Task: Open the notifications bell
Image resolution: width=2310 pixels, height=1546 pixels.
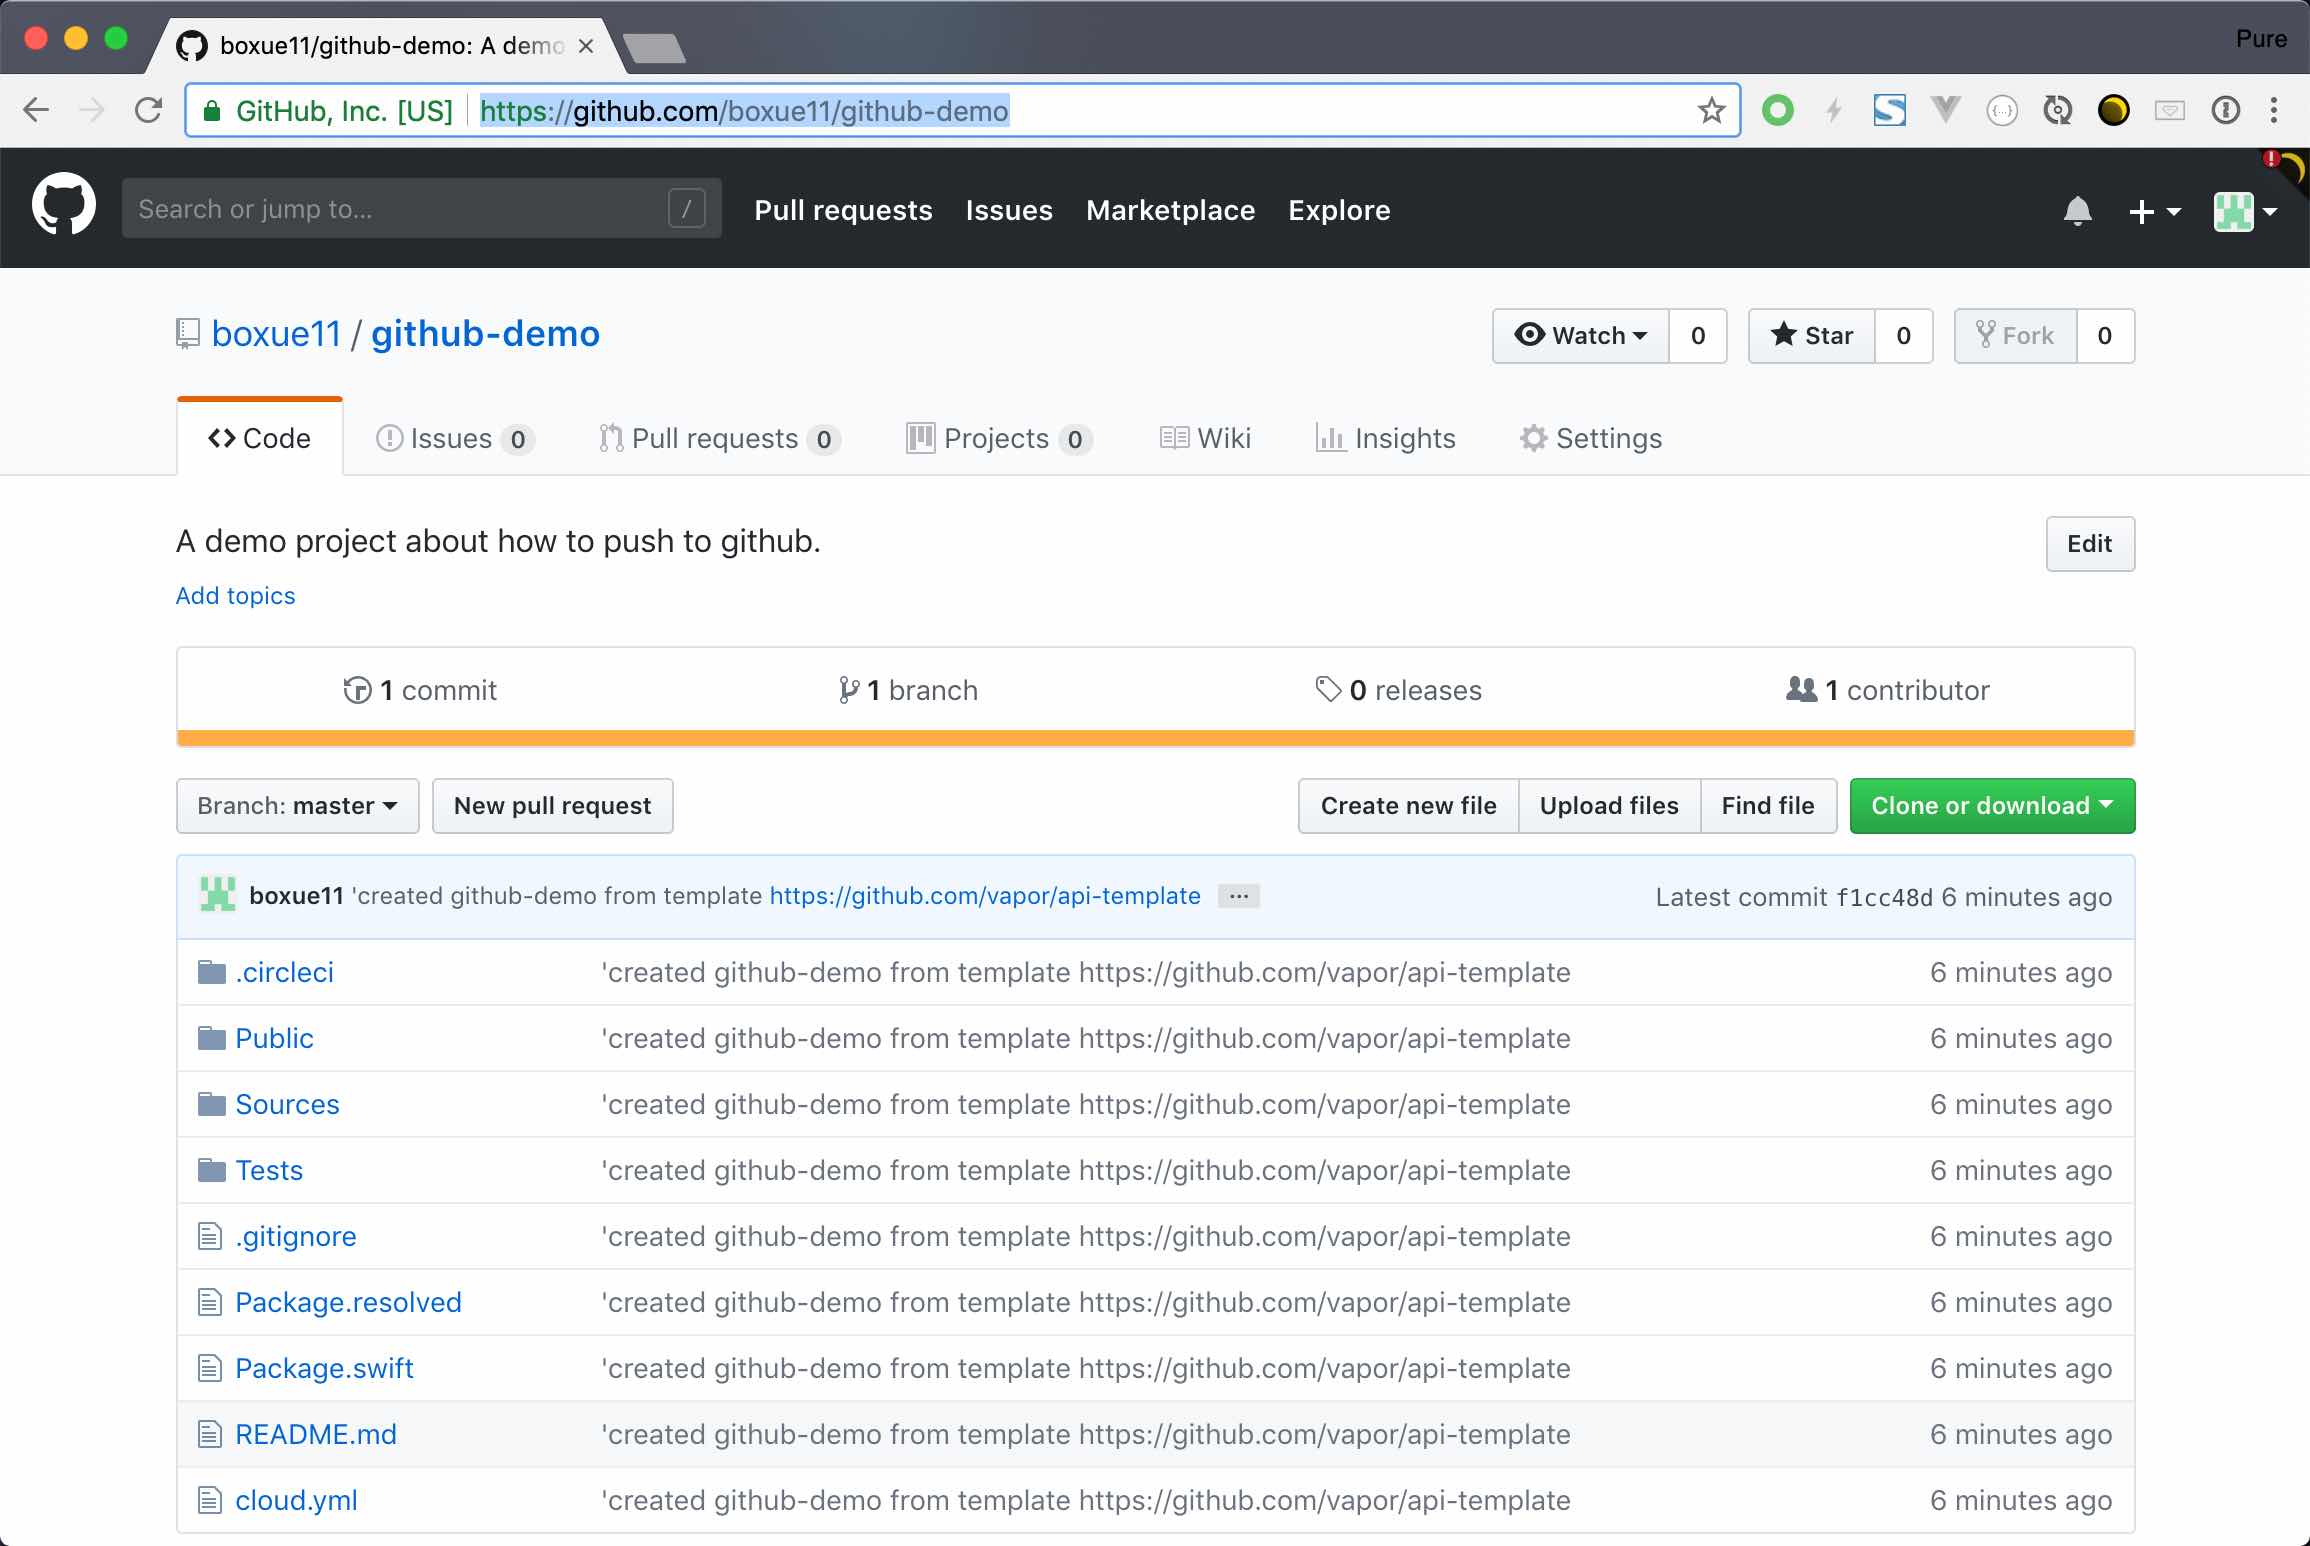Action: (x=2077, y=210)
